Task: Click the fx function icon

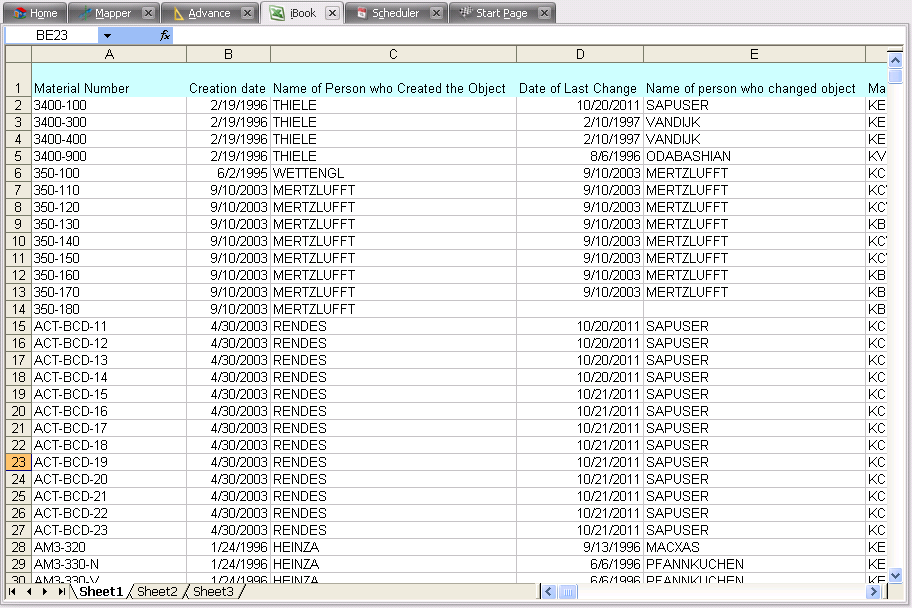Action: tap(165, 35)
